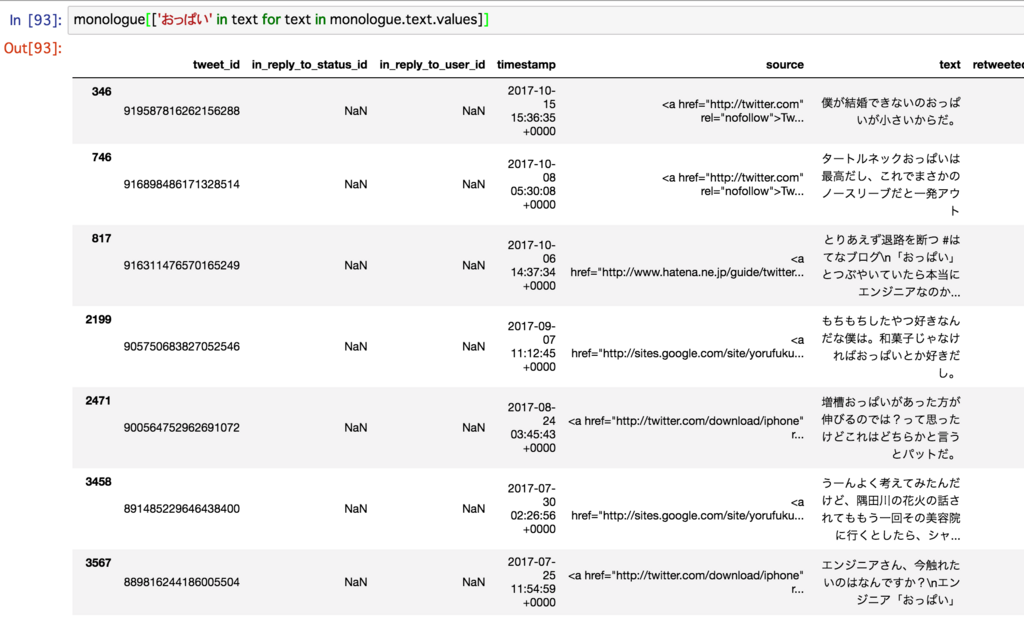Image resolution: width=1024 pixels, height=617 pixels.
Task: Click the tweet_id column header
Action: 216,65
